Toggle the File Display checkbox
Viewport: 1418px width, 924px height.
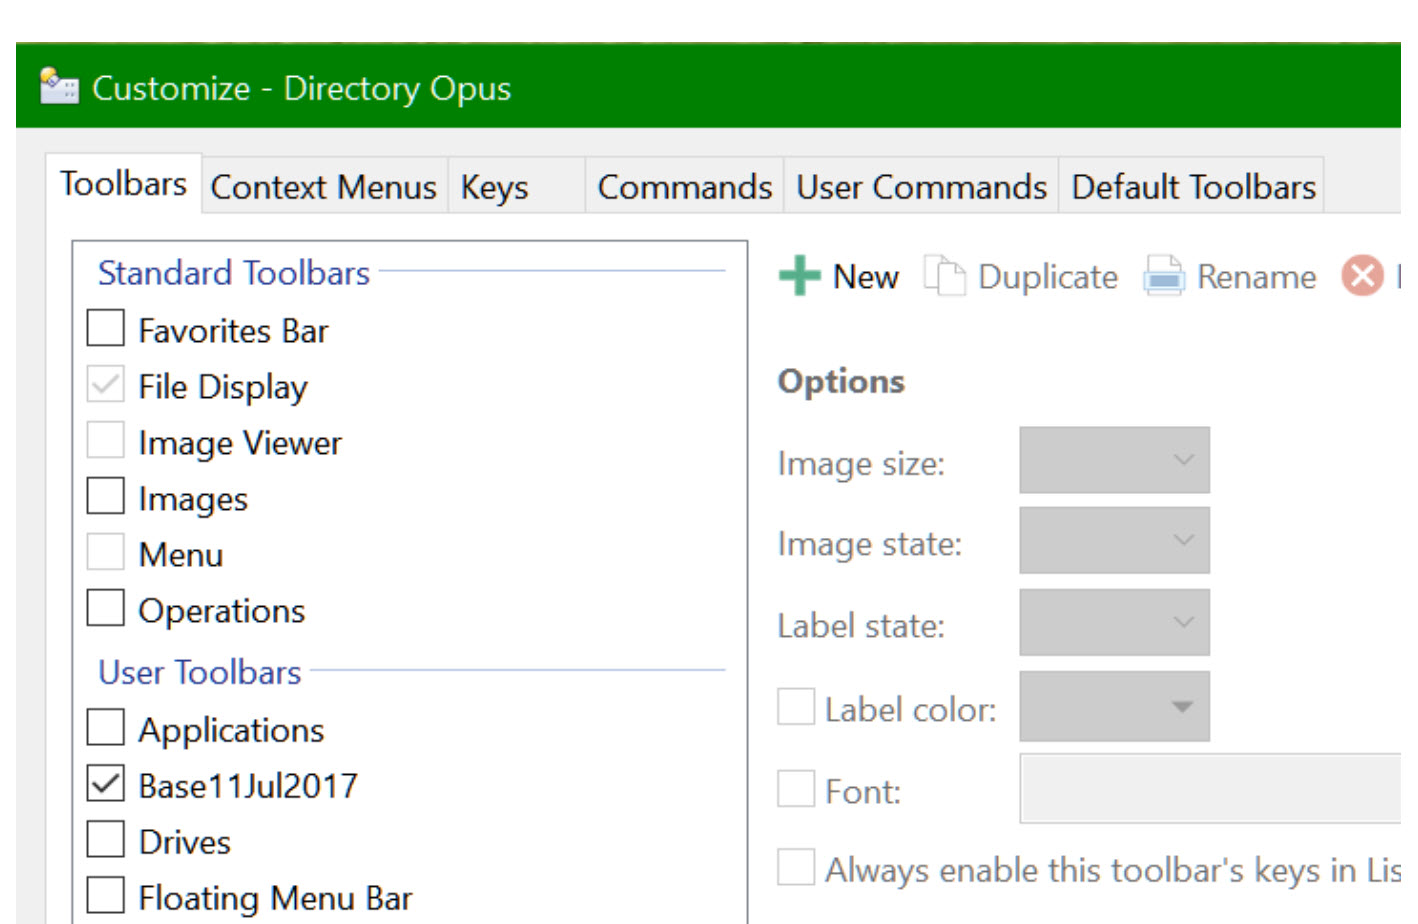coord(106,384)
